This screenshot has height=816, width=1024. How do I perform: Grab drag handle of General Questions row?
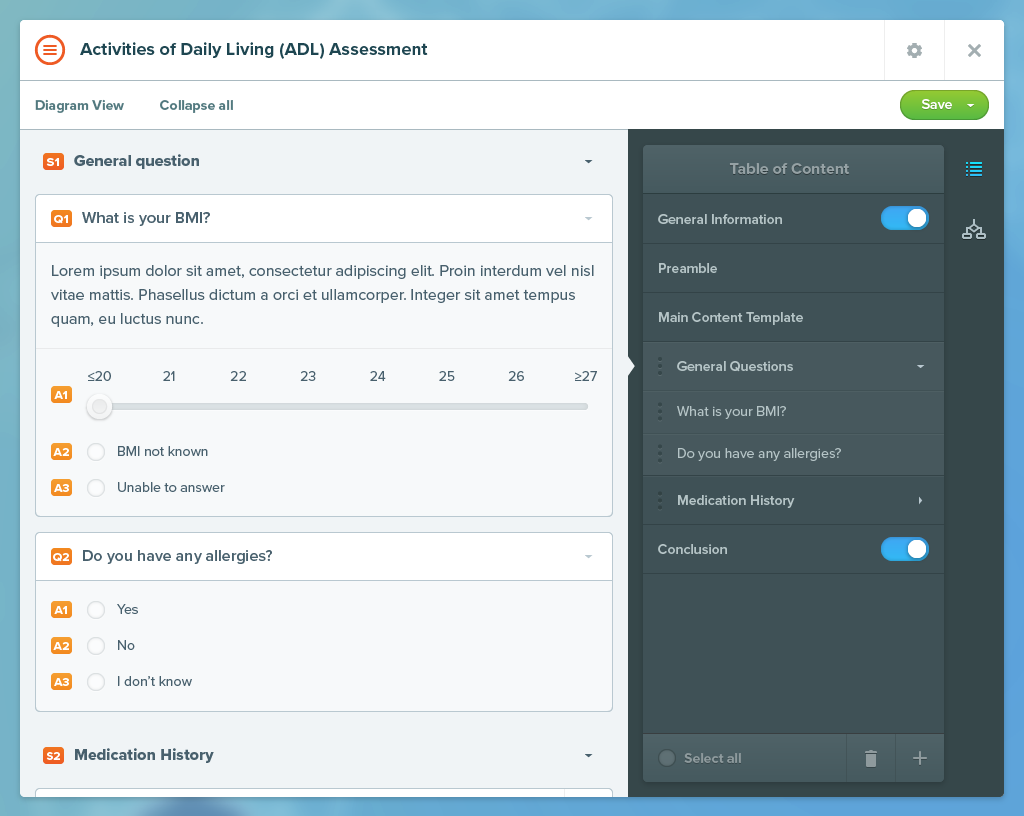tap(660, 366)
